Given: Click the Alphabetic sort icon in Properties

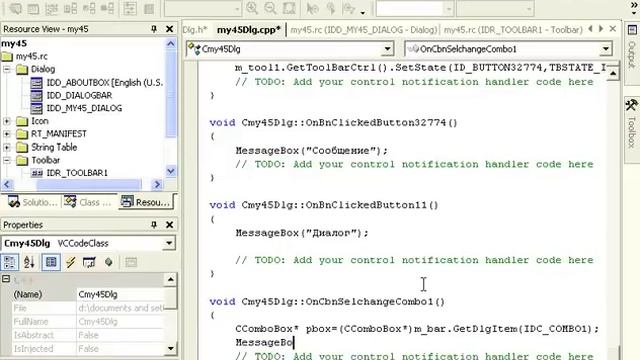Looking at the screenshot, I should point(29,262).
